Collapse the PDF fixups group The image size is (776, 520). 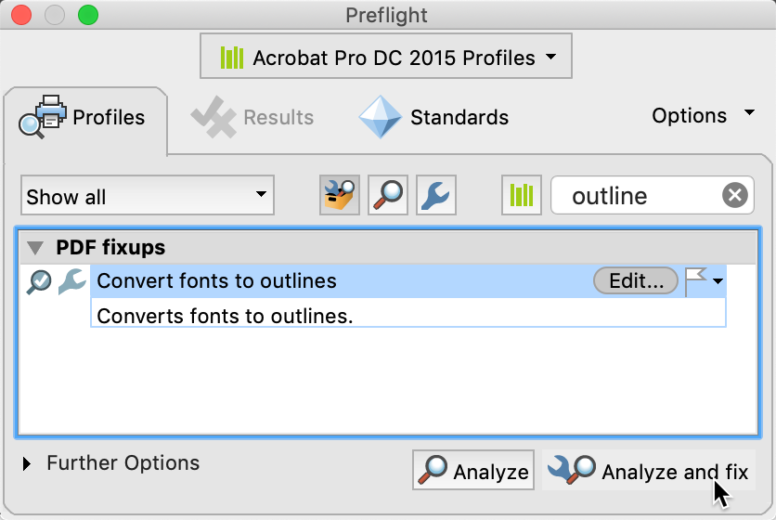click(x=35, y=247)
